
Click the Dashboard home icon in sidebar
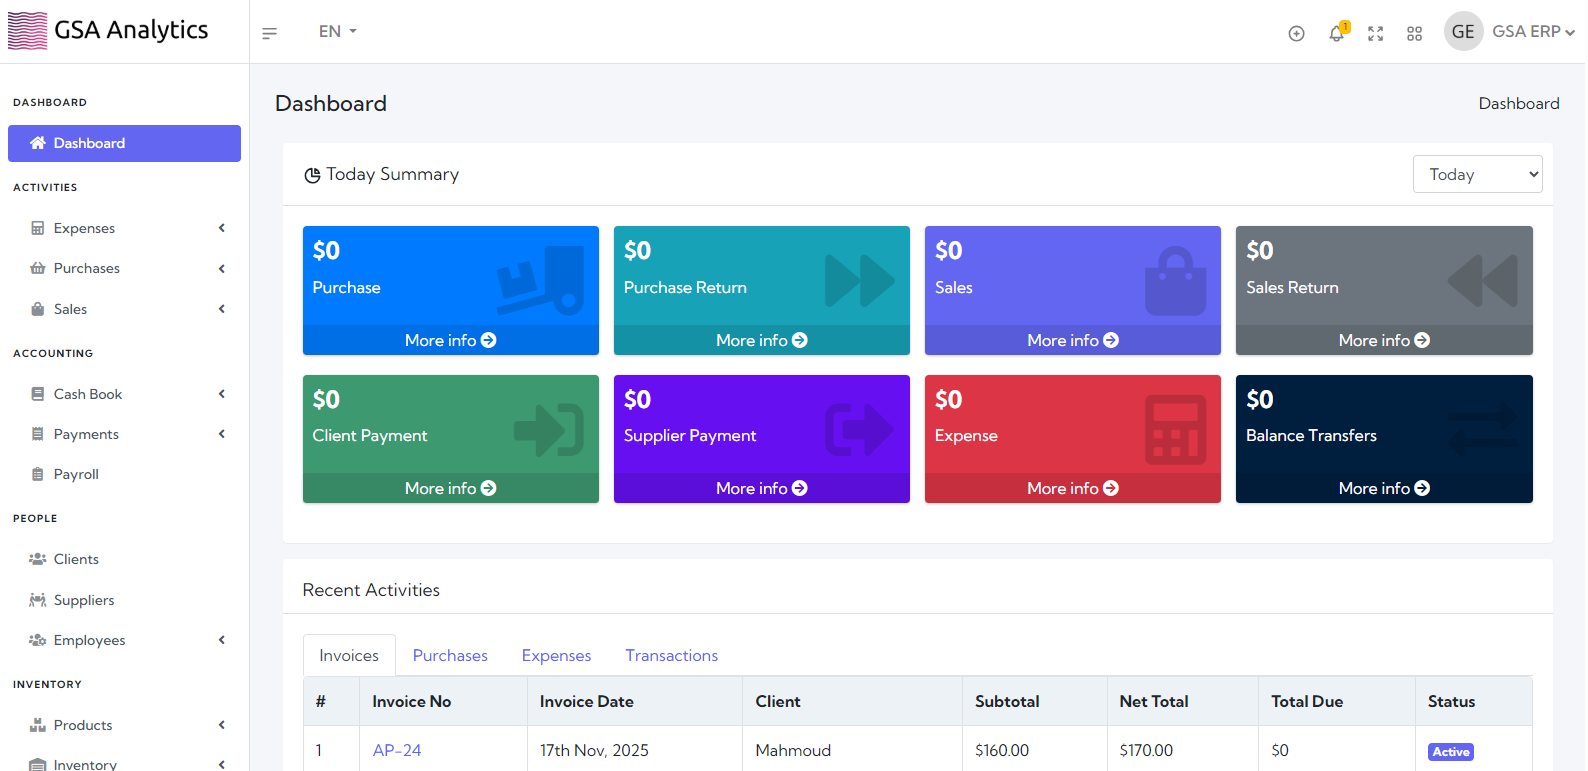click(x=38, y=143)
